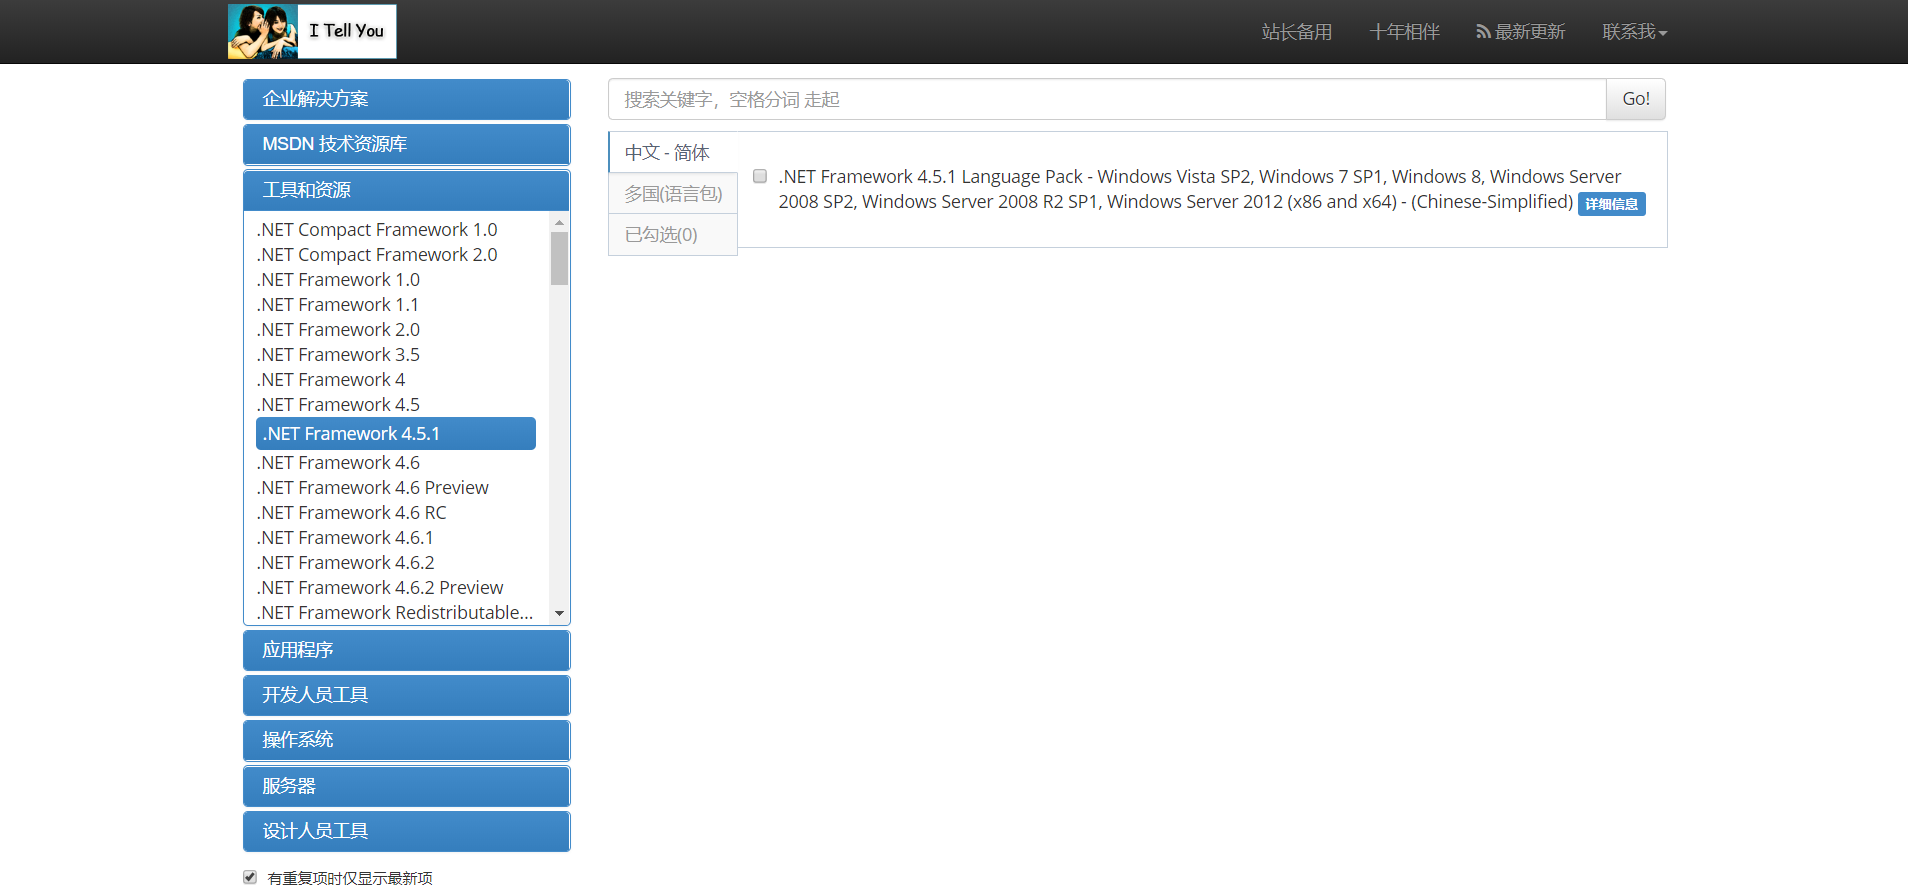Screen dimensions: 1908x893
Task: Open the 已勾选(0) tab
Action: pyautogui.click(x=673, y=235)
